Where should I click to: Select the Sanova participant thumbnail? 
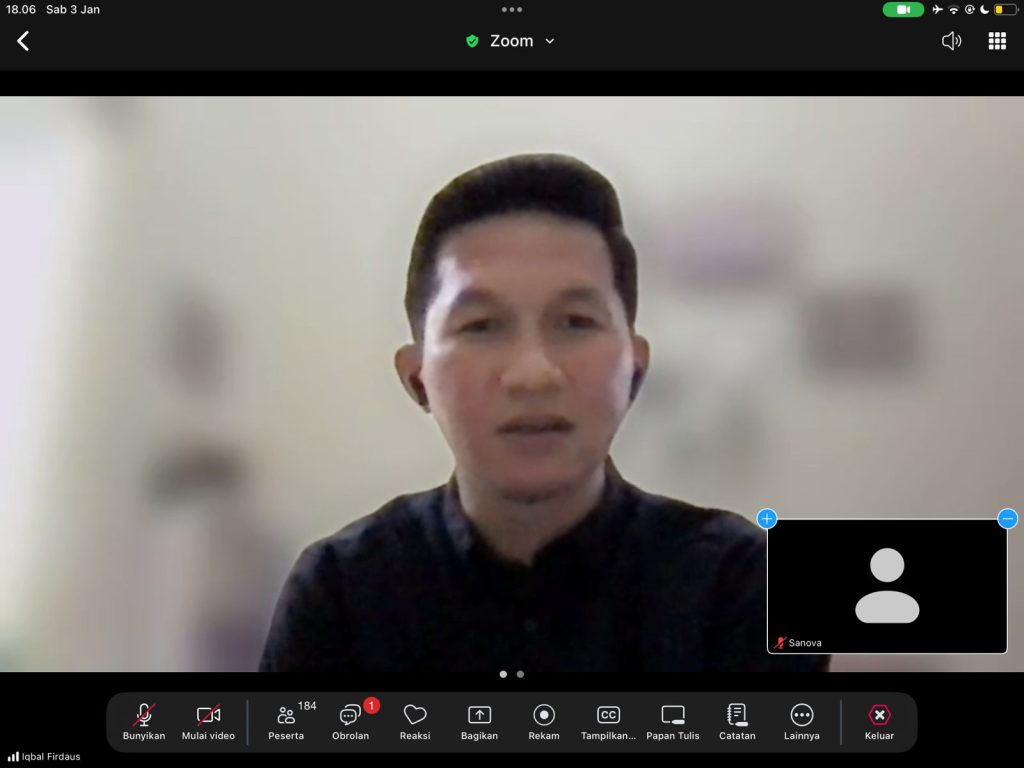pyautogui.click(x=887, y=586)
